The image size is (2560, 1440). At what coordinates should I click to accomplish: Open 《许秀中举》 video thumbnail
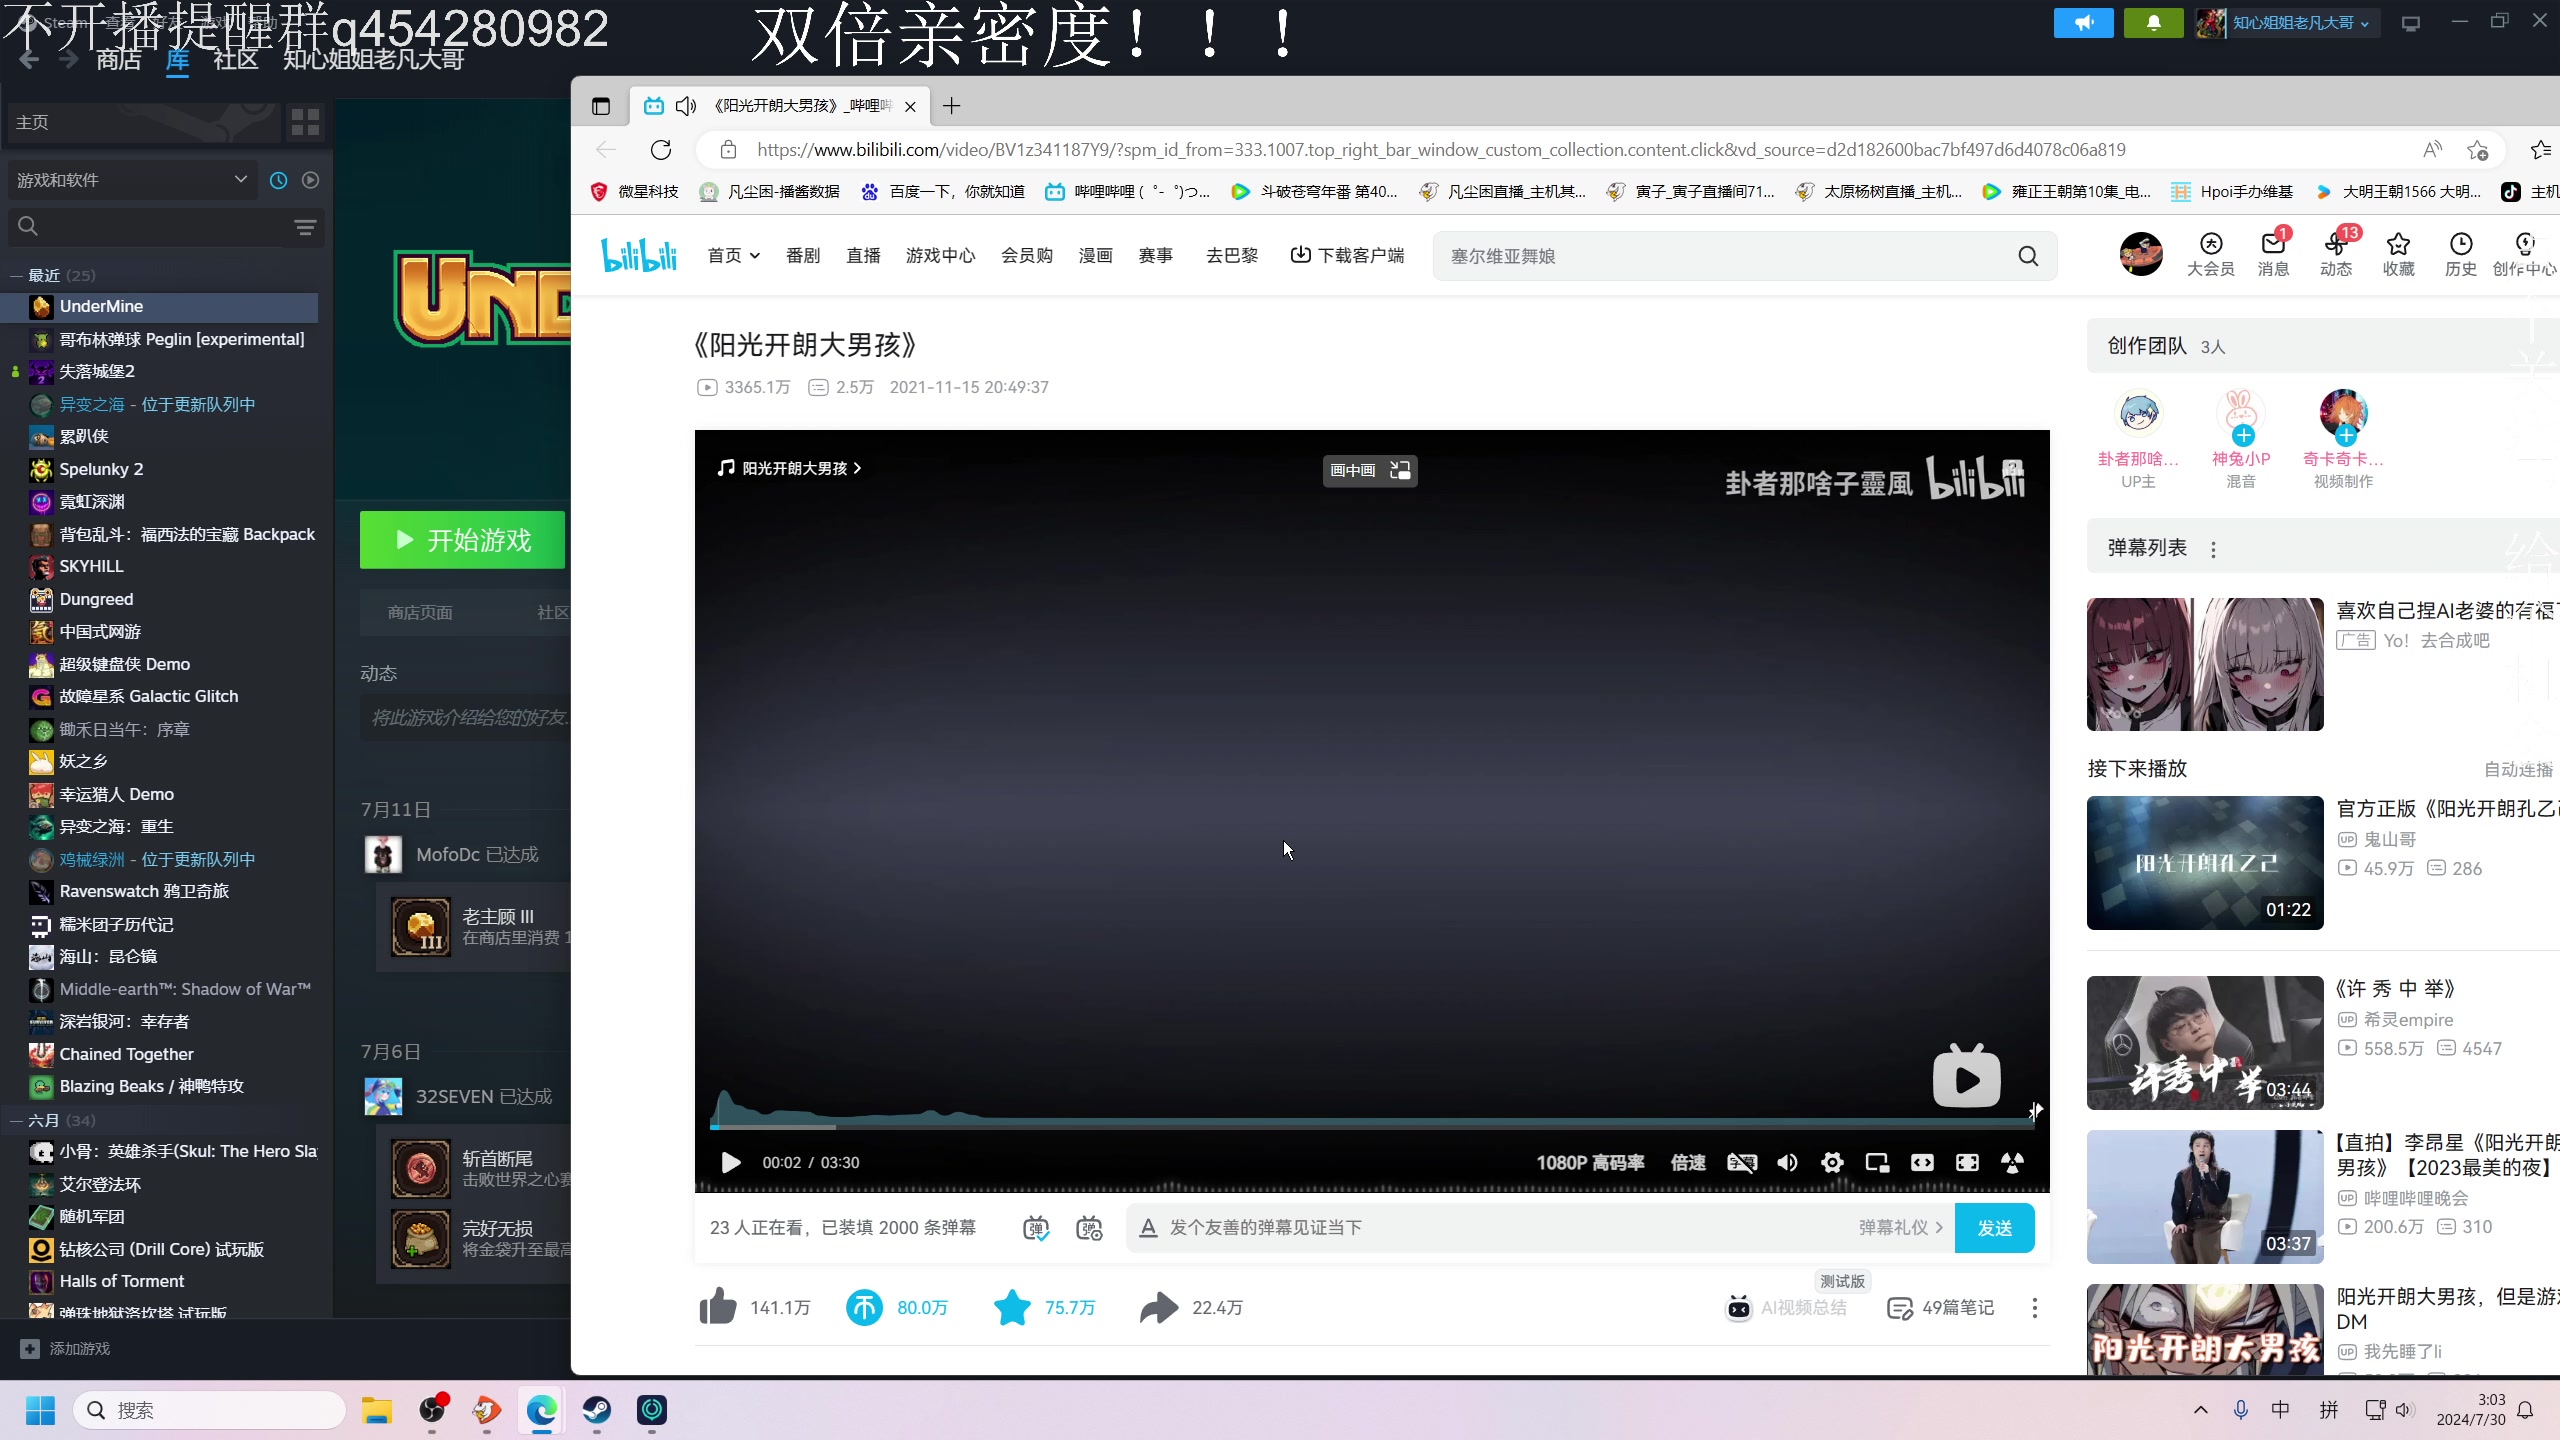(2205, 1042)
